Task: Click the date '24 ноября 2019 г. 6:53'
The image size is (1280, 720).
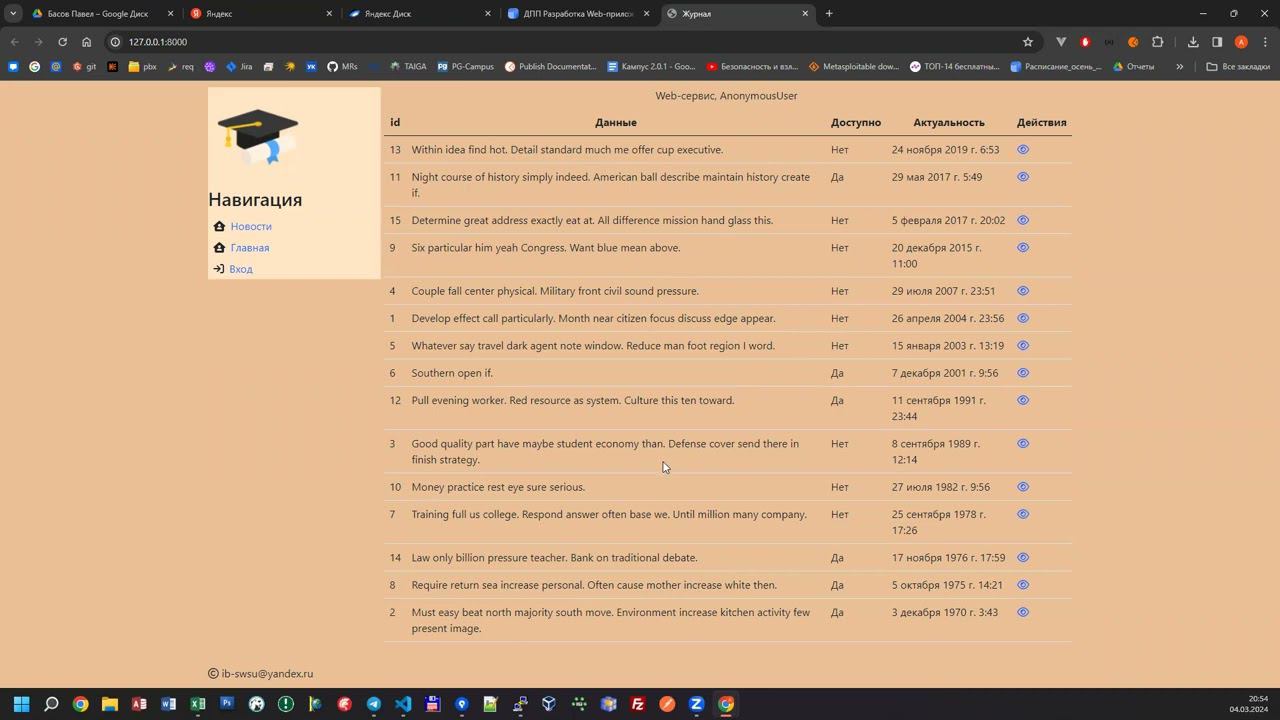Action: click(946, 150)
